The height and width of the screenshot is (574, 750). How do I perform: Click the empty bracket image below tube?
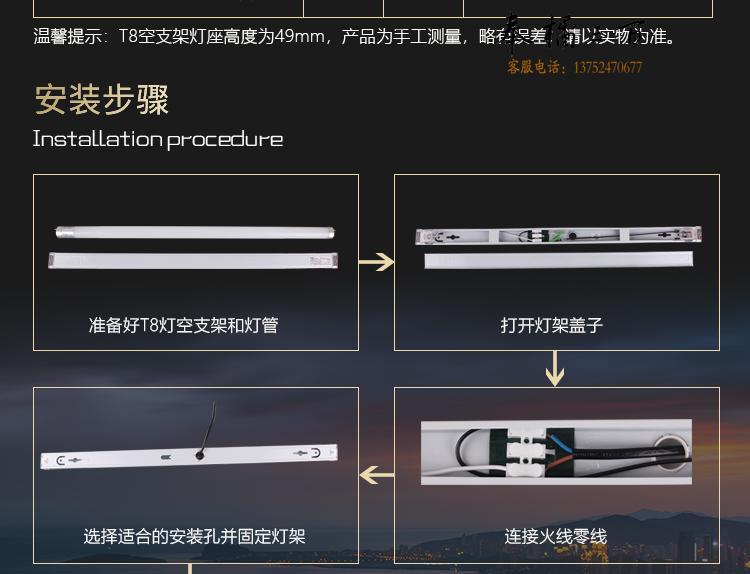pyautogui.click(x=193, y=261)
